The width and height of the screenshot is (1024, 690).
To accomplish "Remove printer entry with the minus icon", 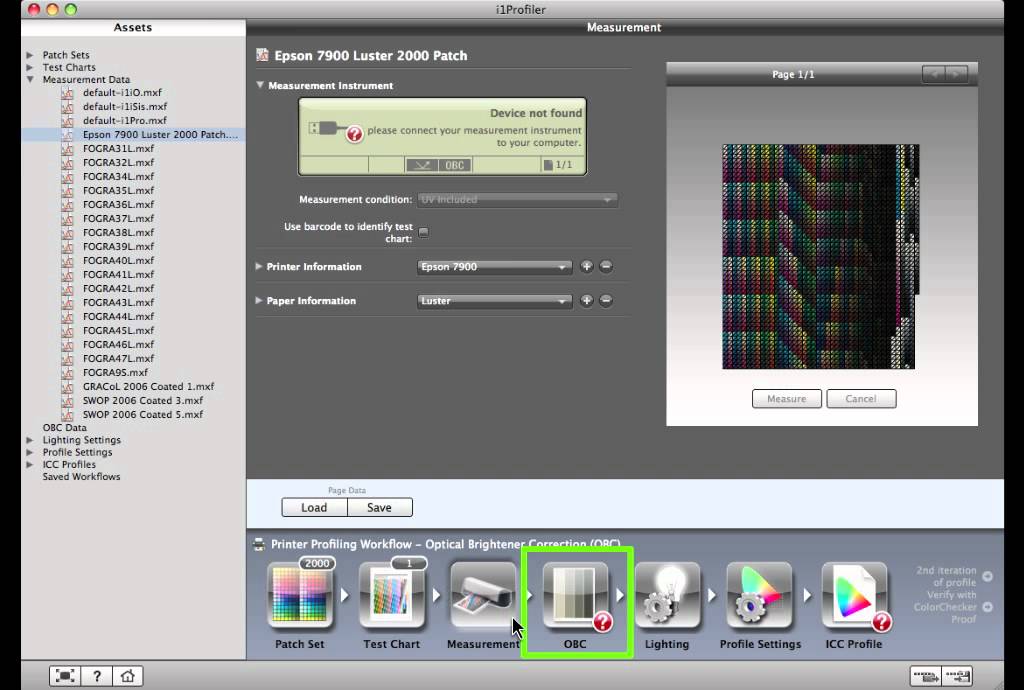I will click(x=606, y=266).
